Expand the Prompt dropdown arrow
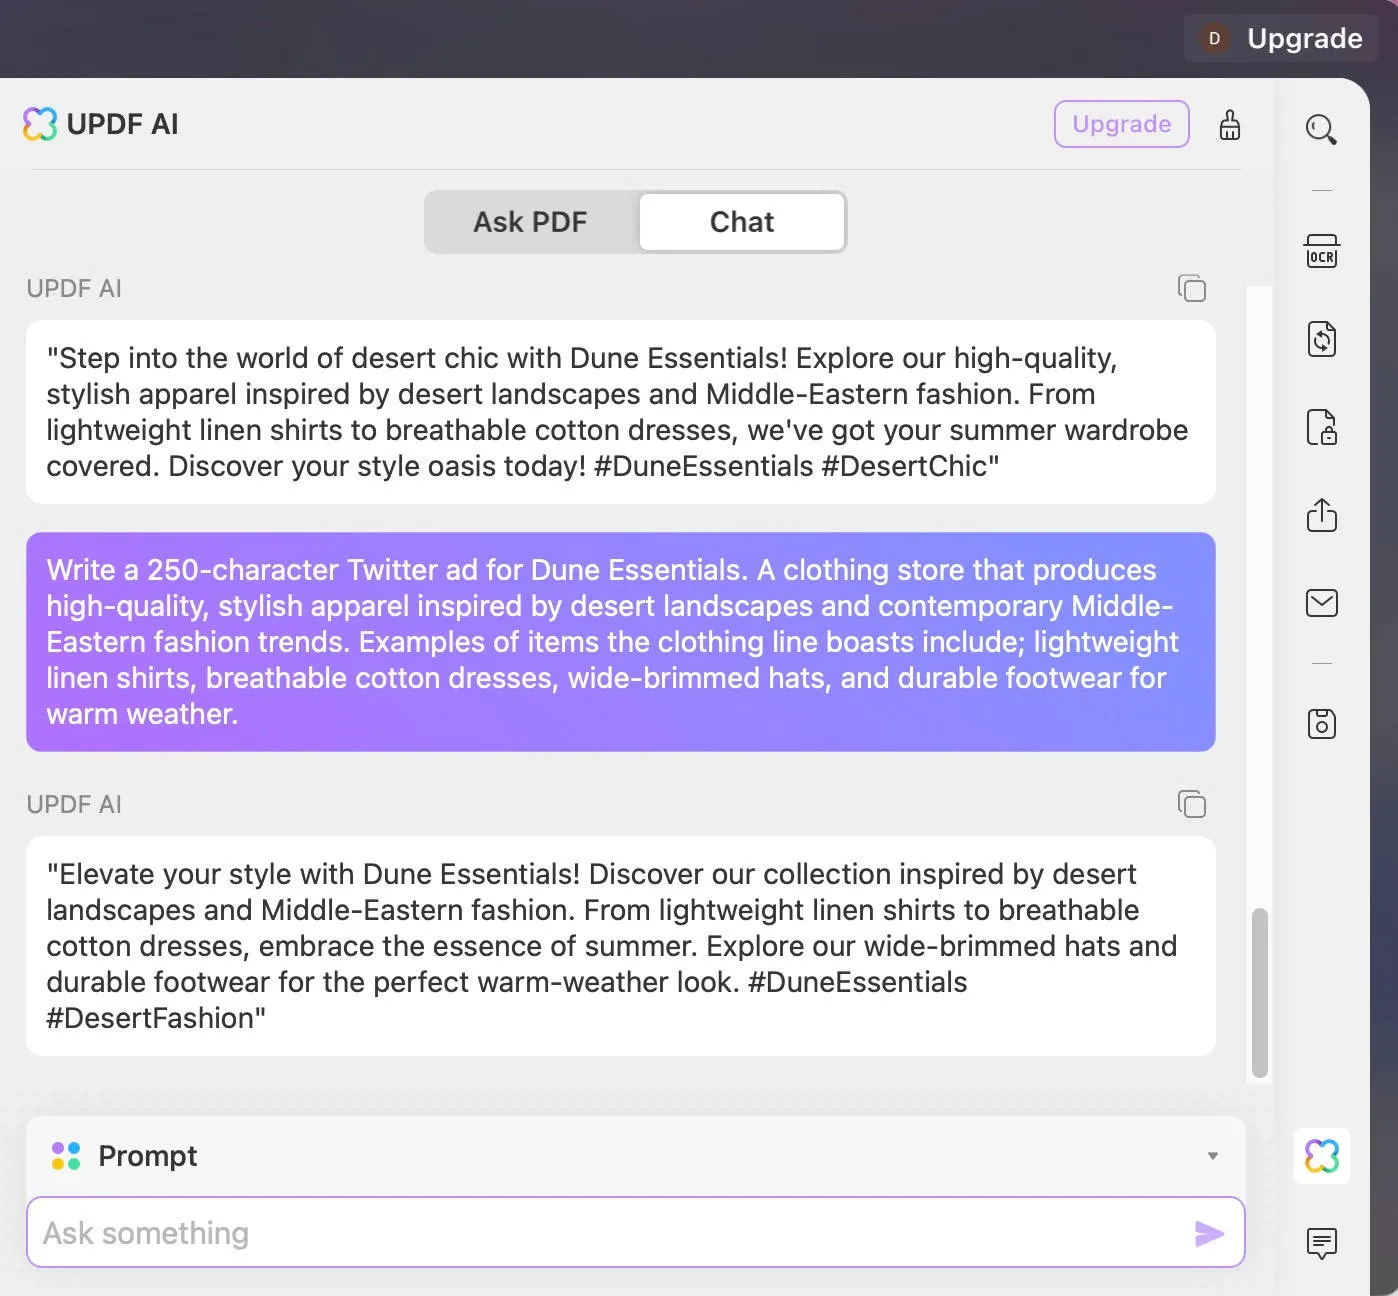This screenshot has width=1398, height=1296. (1213, 1156)
